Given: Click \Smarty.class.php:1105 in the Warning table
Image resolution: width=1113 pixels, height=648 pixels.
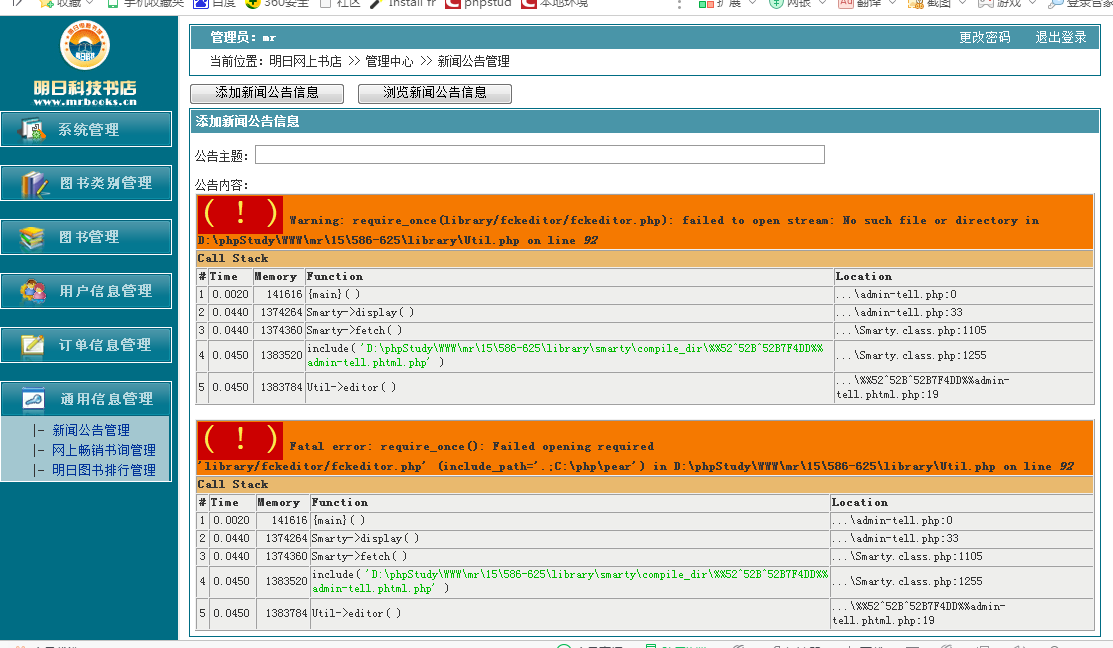Looking at the screenshot, I should pos(911,331).
